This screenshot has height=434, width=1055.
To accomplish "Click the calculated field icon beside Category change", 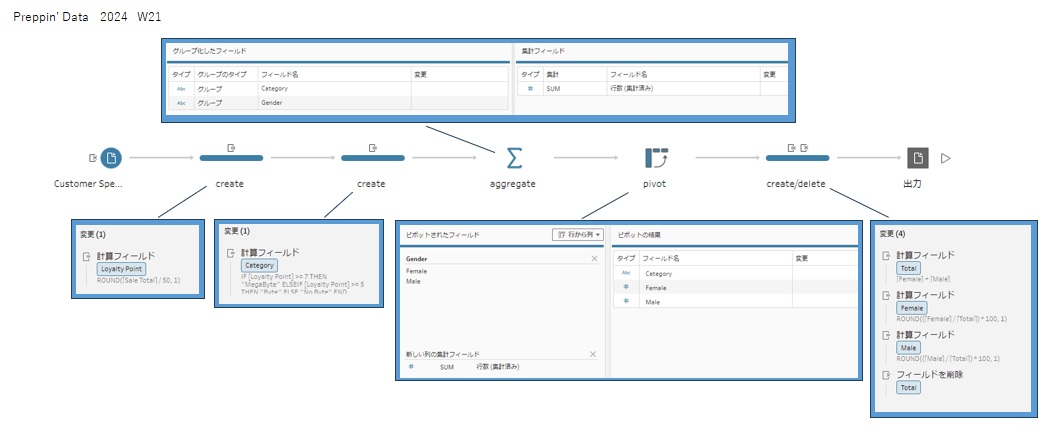I will coord(231,253).
